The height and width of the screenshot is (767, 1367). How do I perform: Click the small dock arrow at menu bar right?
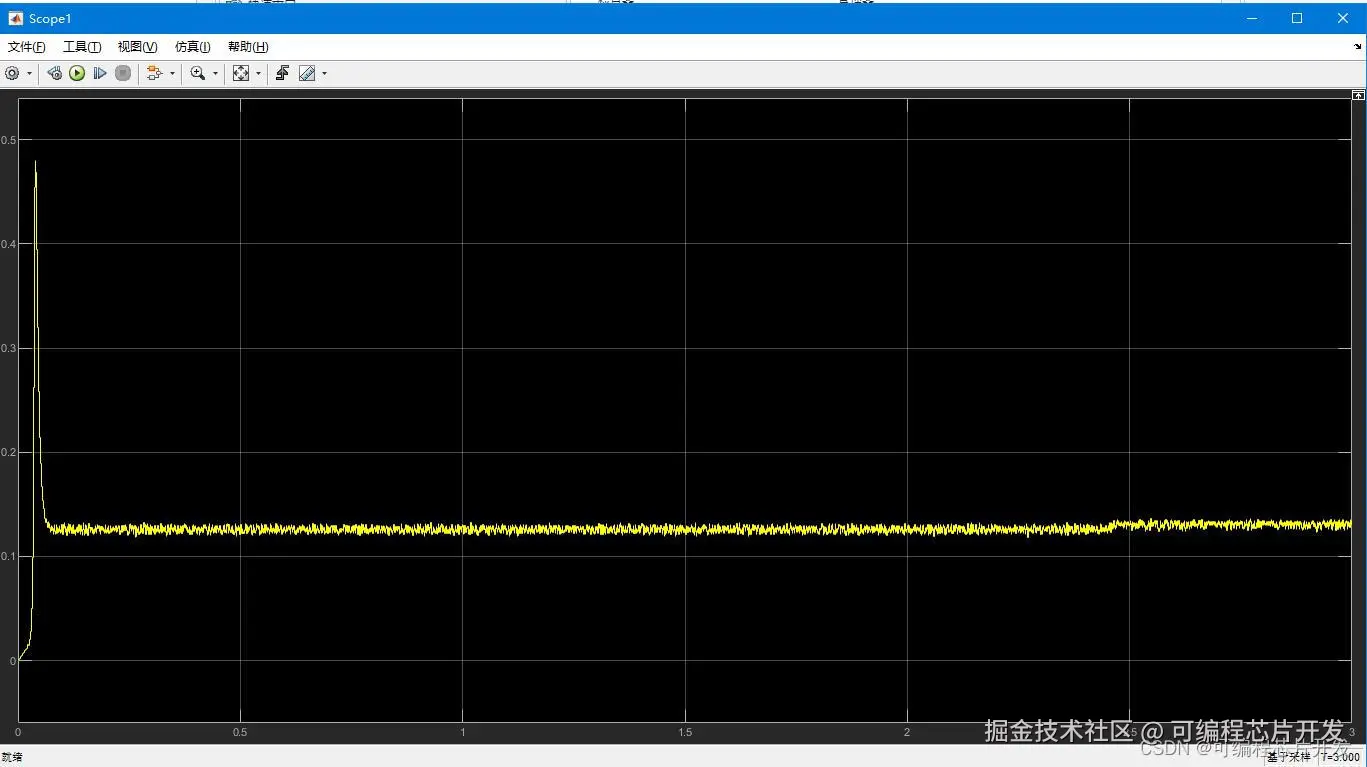(1358, 47)
